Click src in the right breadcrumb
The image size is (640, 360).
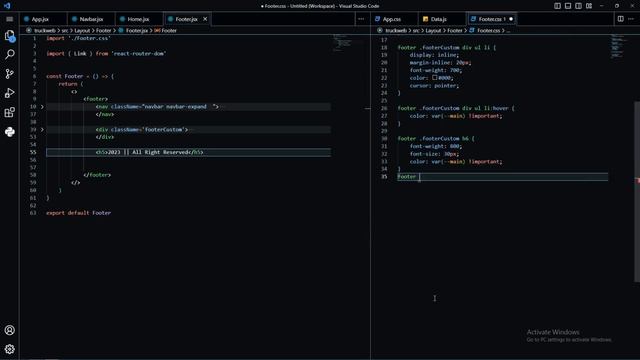(x=416, y=31)
